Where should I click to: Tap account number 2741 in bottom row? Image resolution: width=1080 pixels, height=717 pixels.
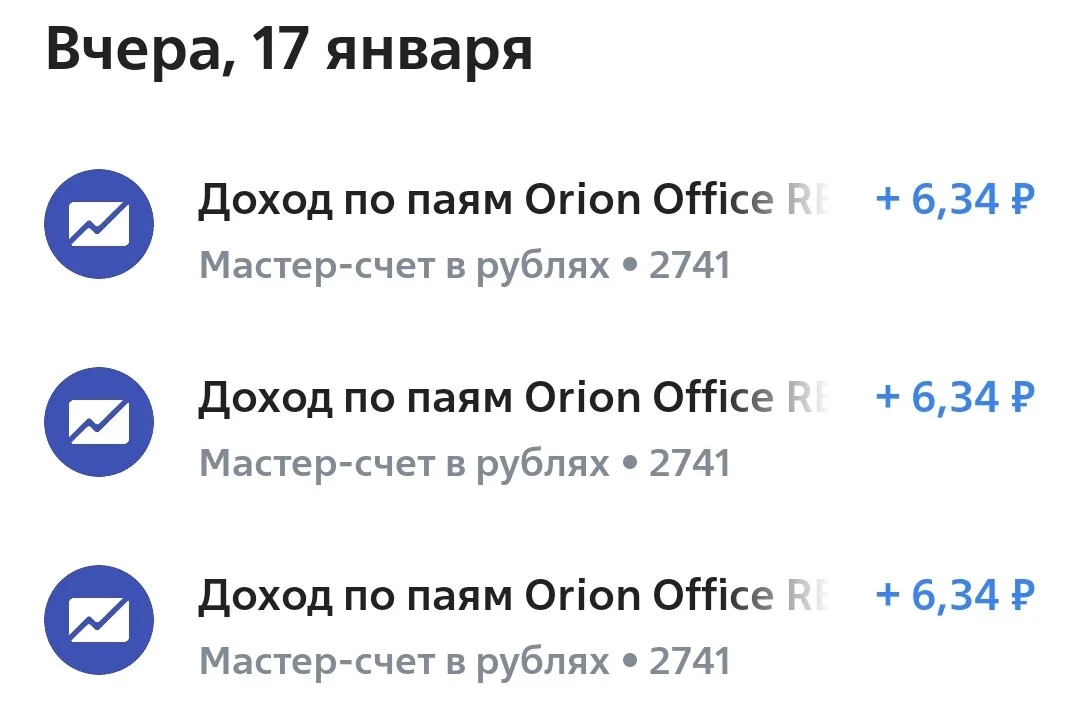point(689,661)
